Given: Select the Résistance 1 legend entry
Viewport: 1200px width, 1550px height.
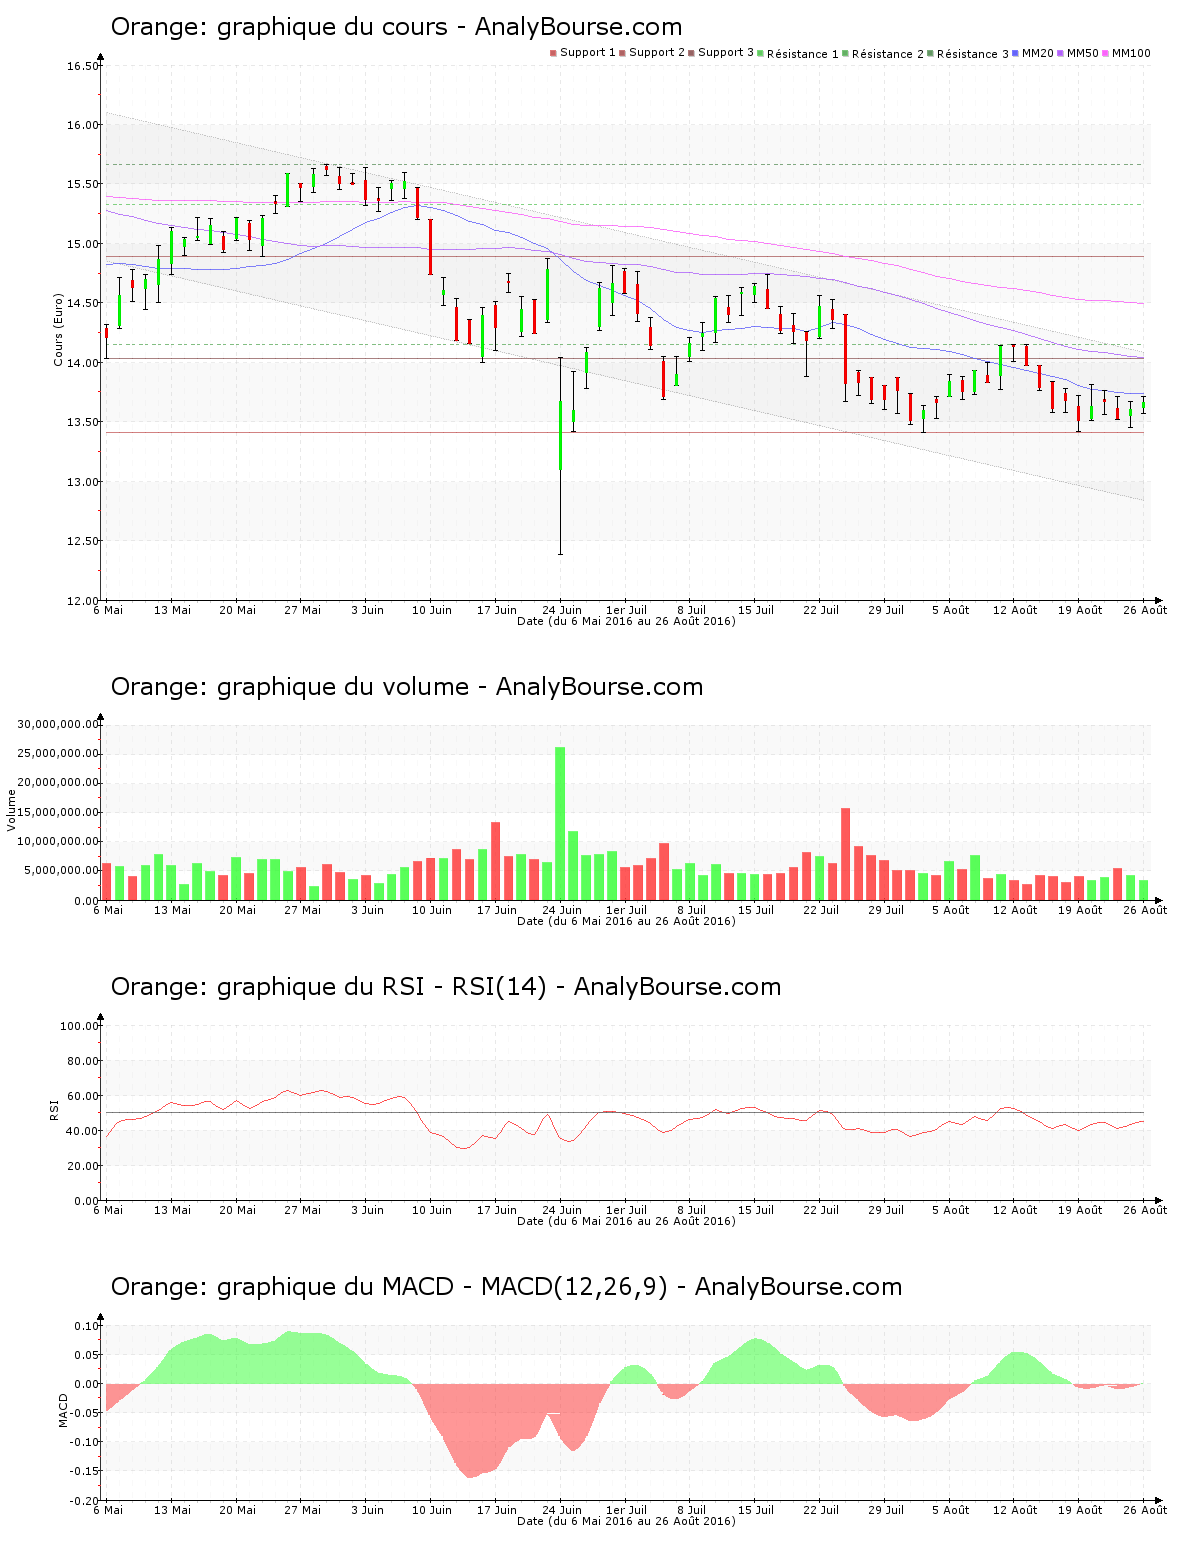Looking at the screenshot, I should 798,54.
